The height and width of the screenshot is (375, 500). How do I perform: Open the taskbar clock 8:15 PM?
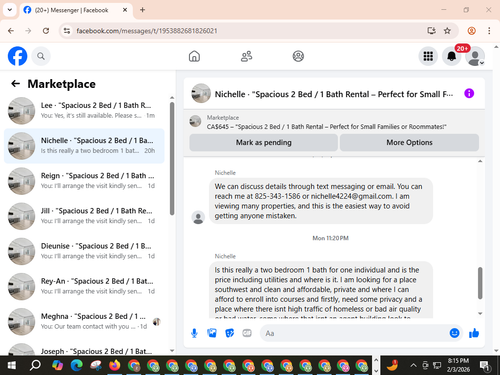pyautogui.click(x=458, y=365)
